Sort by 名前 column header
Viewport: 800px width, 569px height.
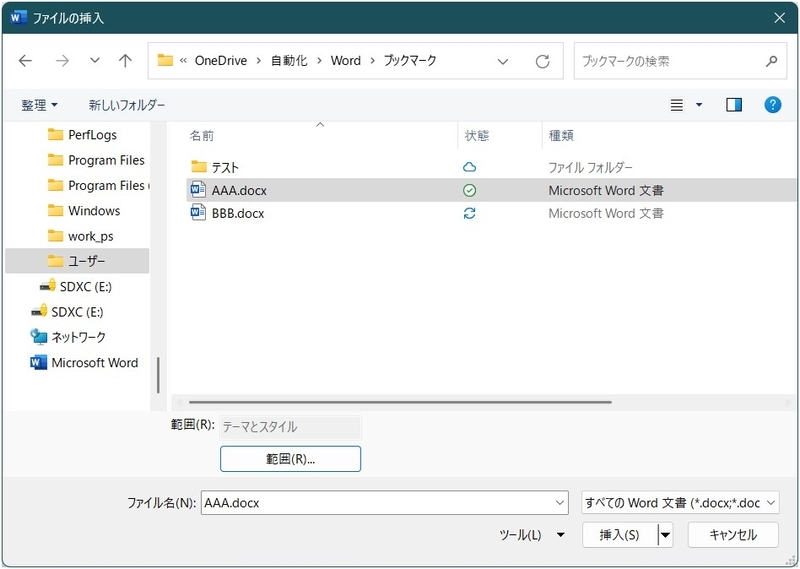202,136
